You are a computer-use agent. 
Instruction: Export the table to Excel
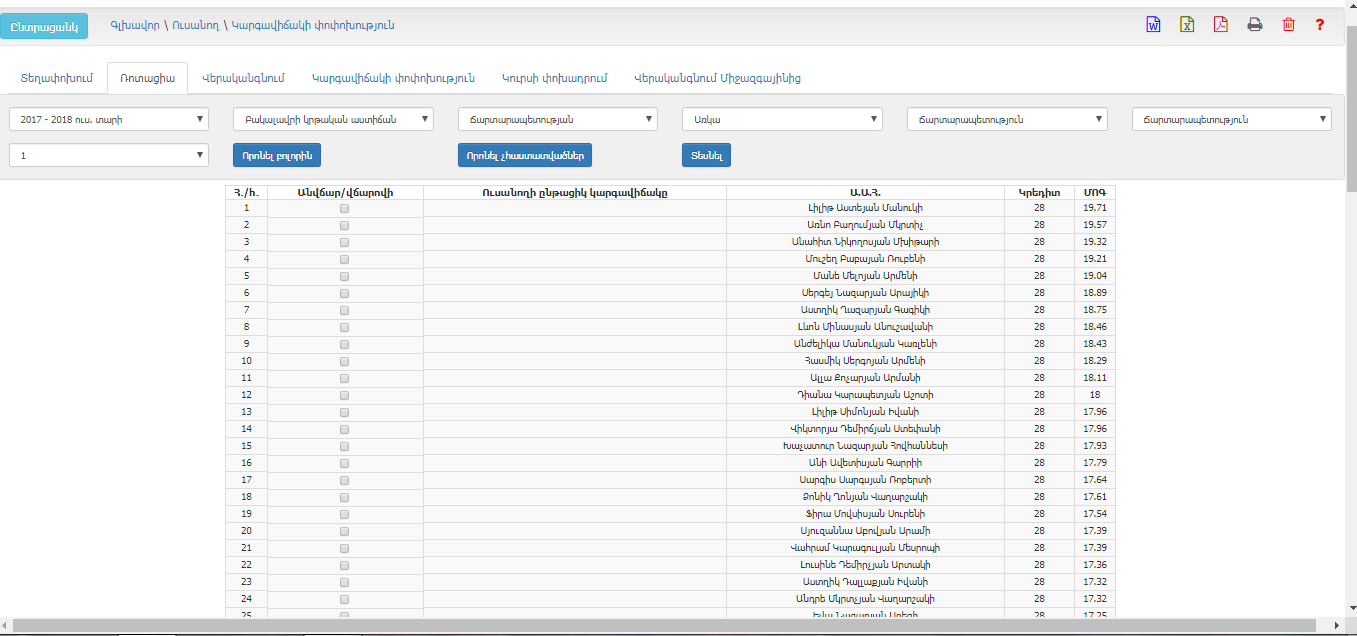coord(1187,25)
